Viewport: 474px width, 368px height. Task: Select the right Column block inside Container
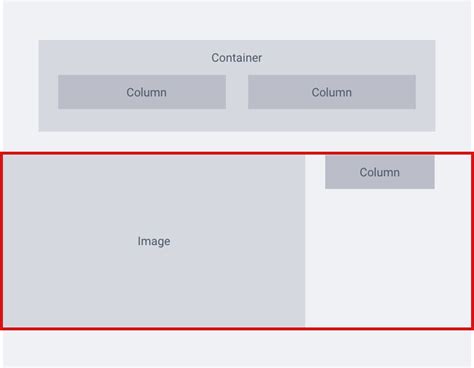pyautogui.click(x=332, y=92)
